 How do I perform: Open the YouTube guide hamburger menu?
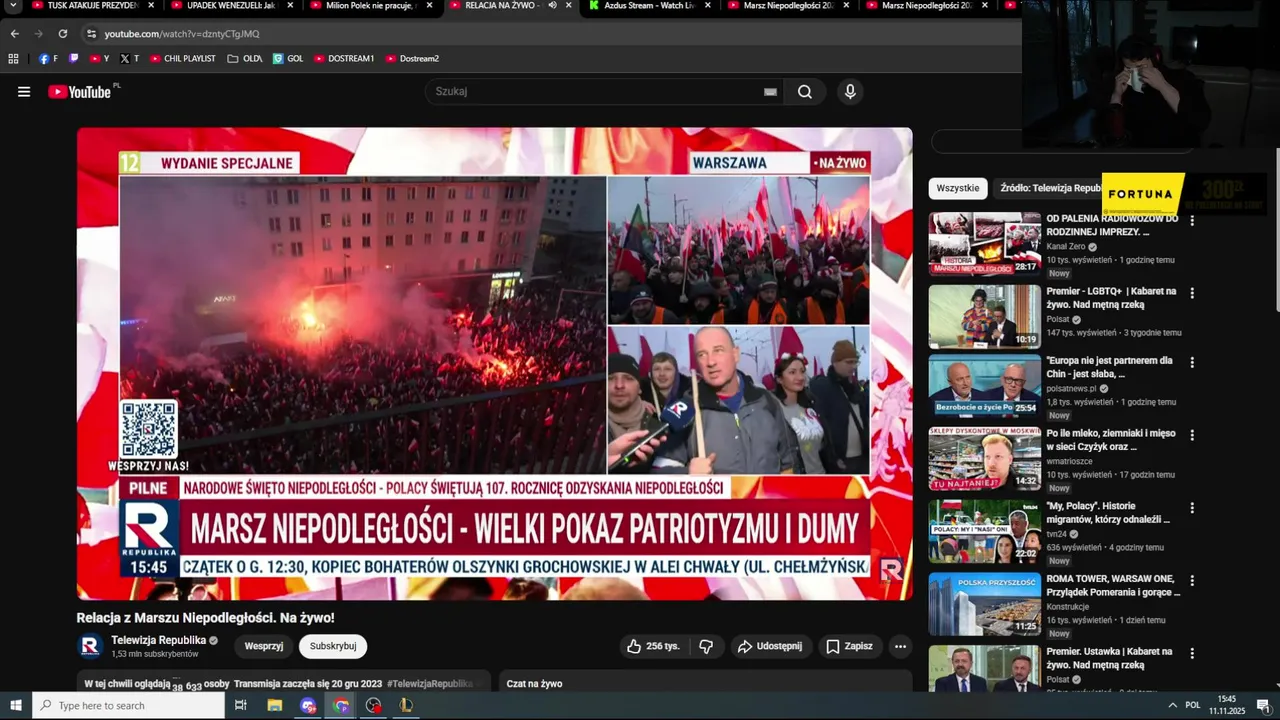tap(24, 92)
